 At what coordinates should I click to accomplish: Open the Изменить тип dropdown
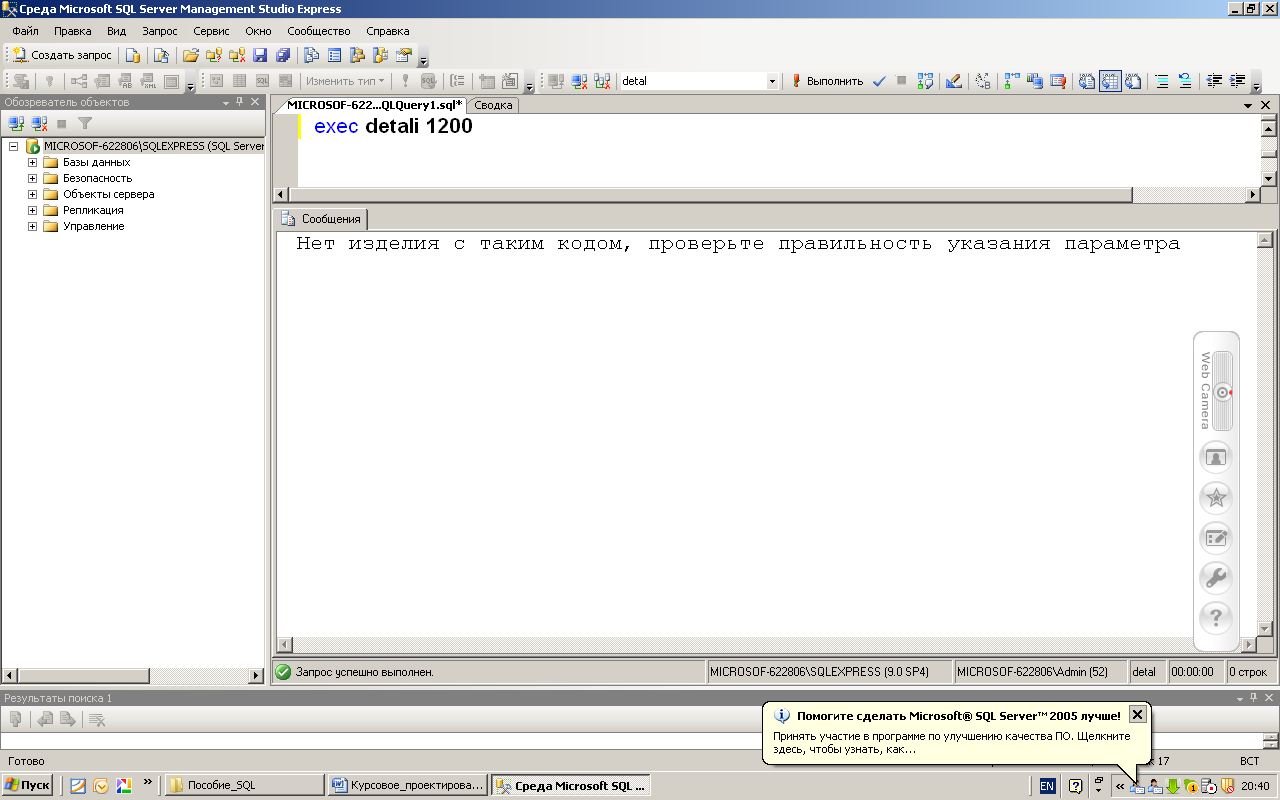(345, 81)
